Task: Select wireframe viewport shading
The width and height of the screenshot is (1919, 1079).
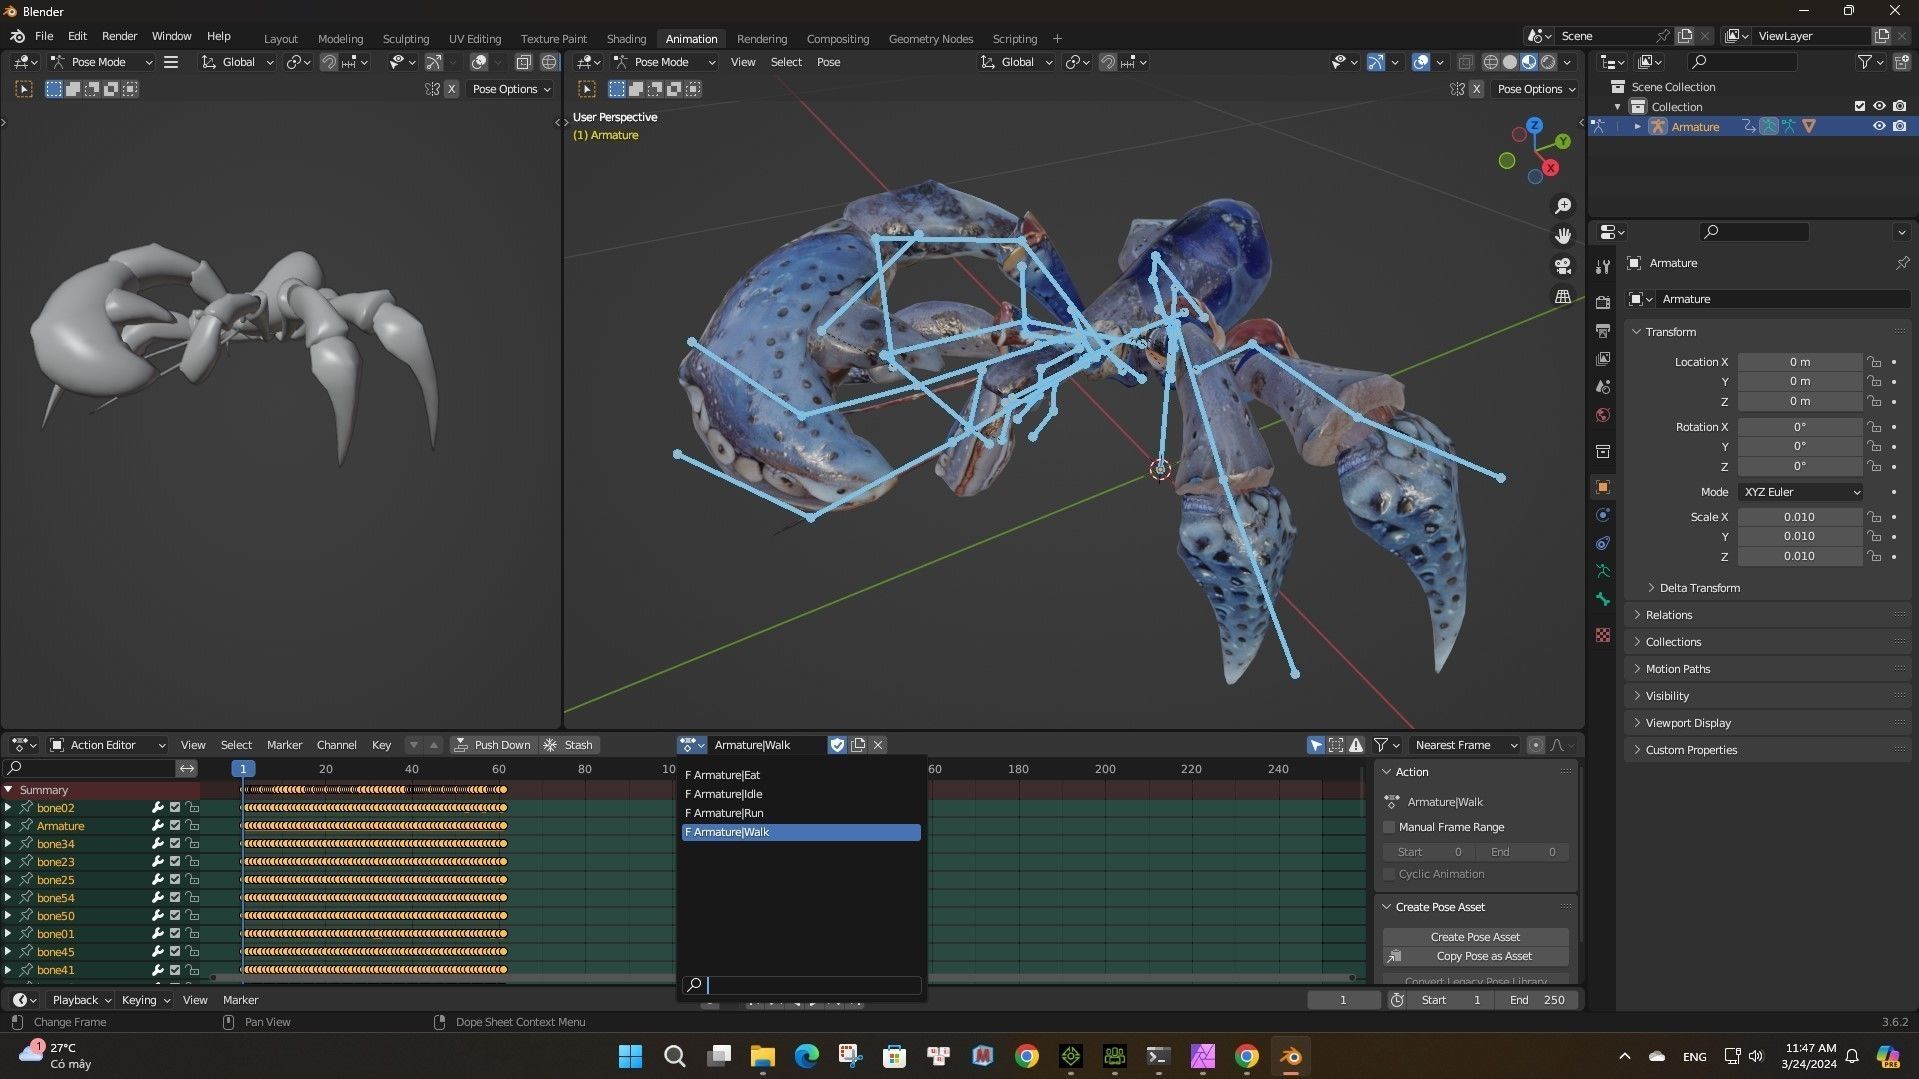Action: 1490,62
